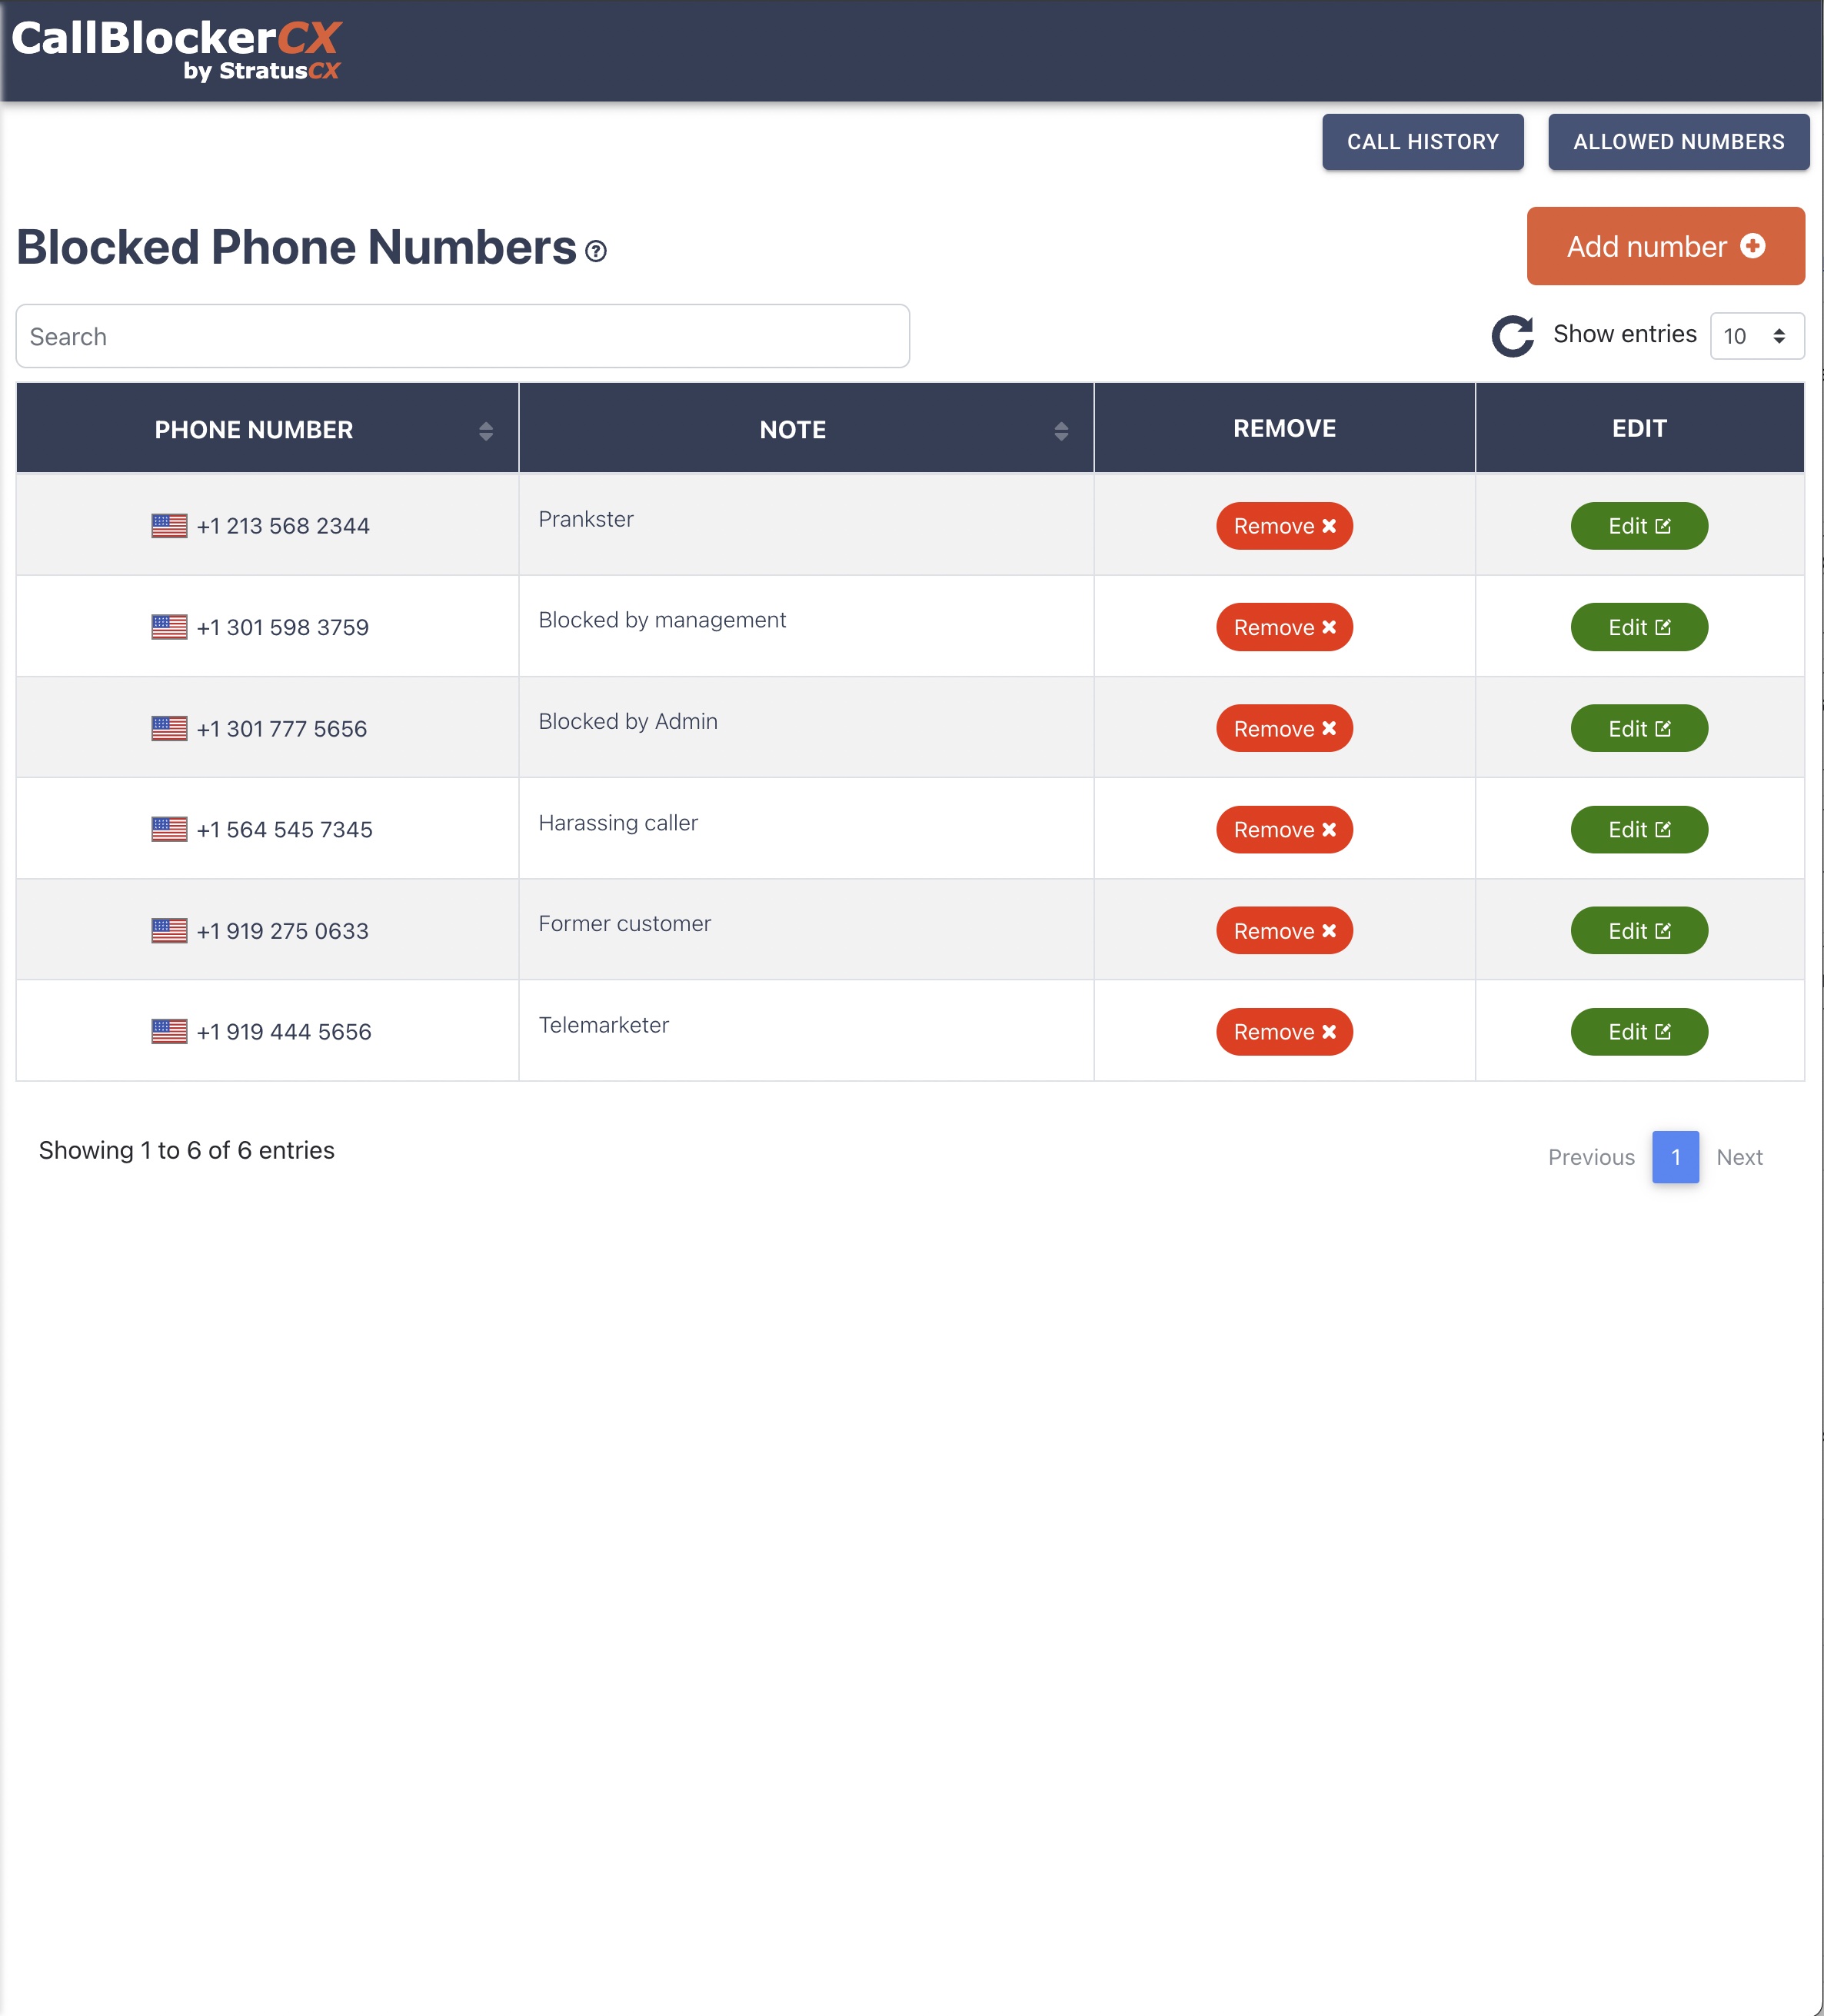Remove the Harassing caller number

pos(1284,830)
